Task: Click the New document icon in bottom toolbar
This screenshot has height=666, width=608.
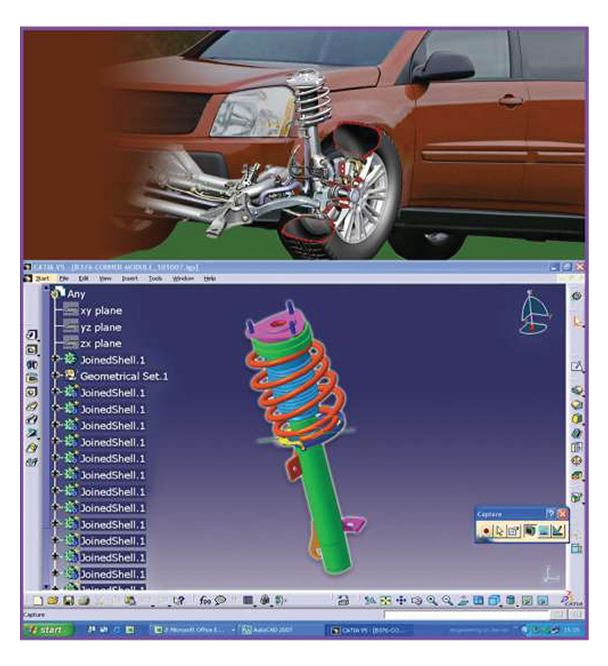Action: point(38,600)
